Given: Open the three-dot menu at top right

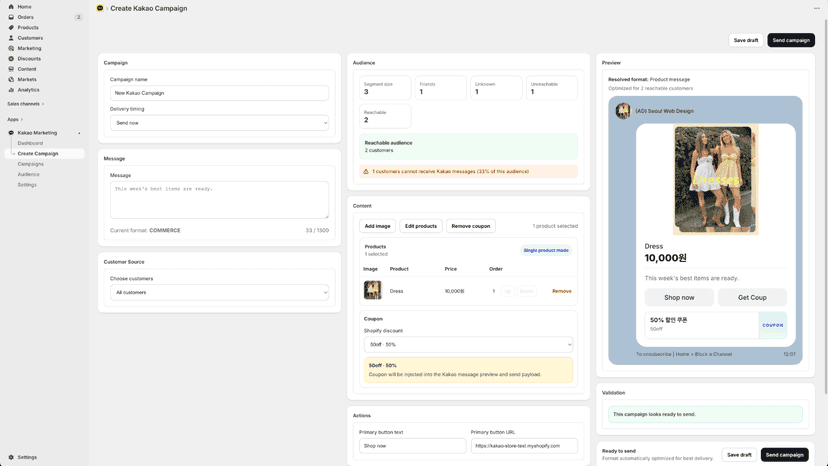Looking at the screenshot, I should (816, 8).
